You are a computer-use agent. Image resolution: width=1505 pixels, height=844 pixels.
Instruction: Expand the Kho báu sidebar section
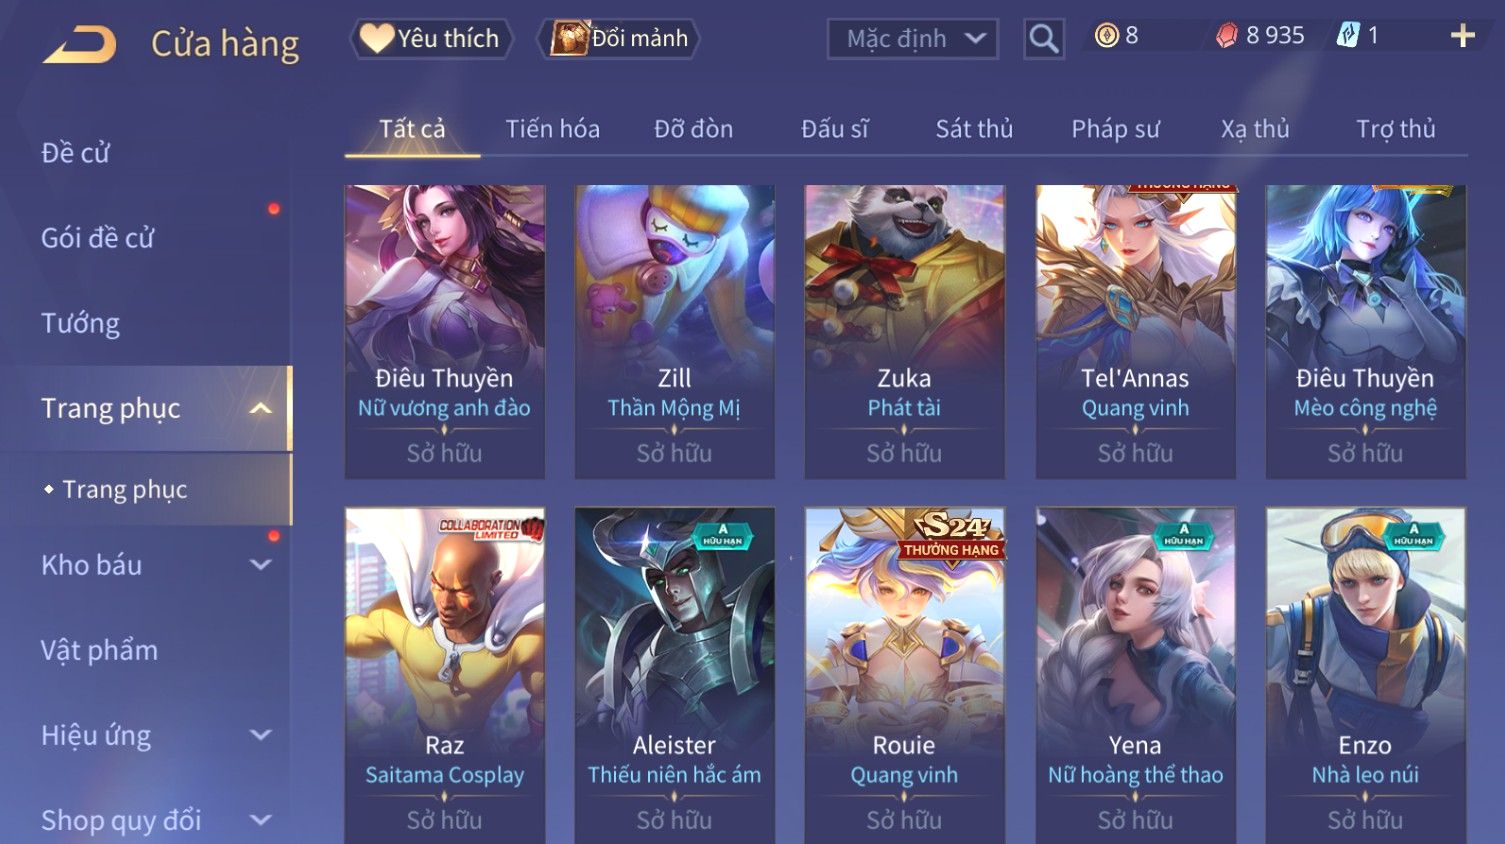pos(260,565)
